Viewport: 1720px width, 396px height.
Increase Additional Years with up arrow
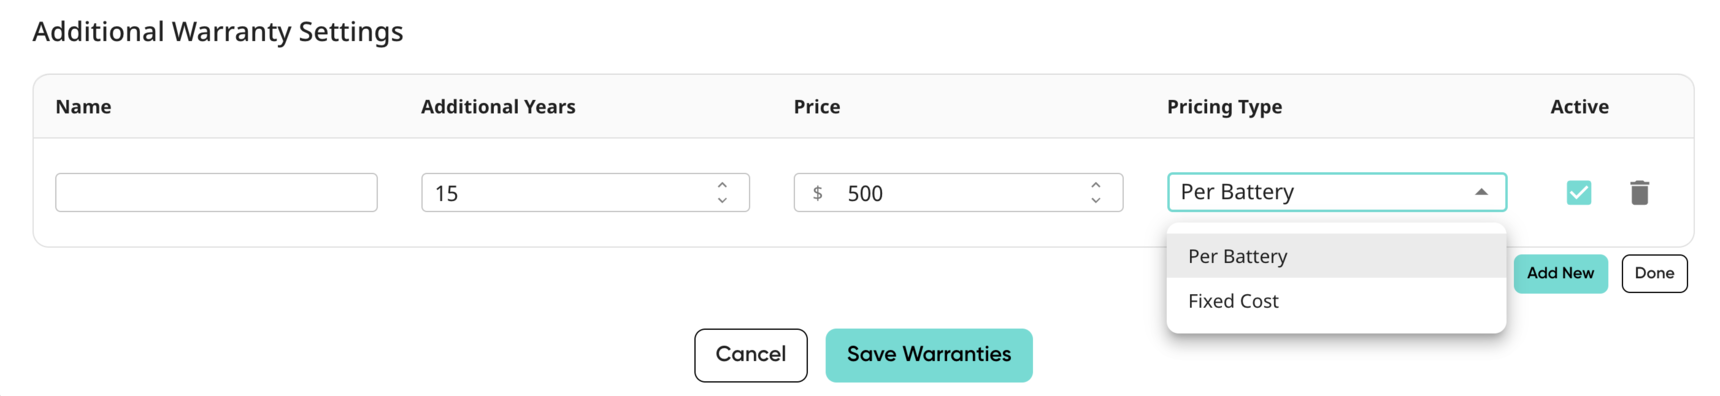[722, 185]
